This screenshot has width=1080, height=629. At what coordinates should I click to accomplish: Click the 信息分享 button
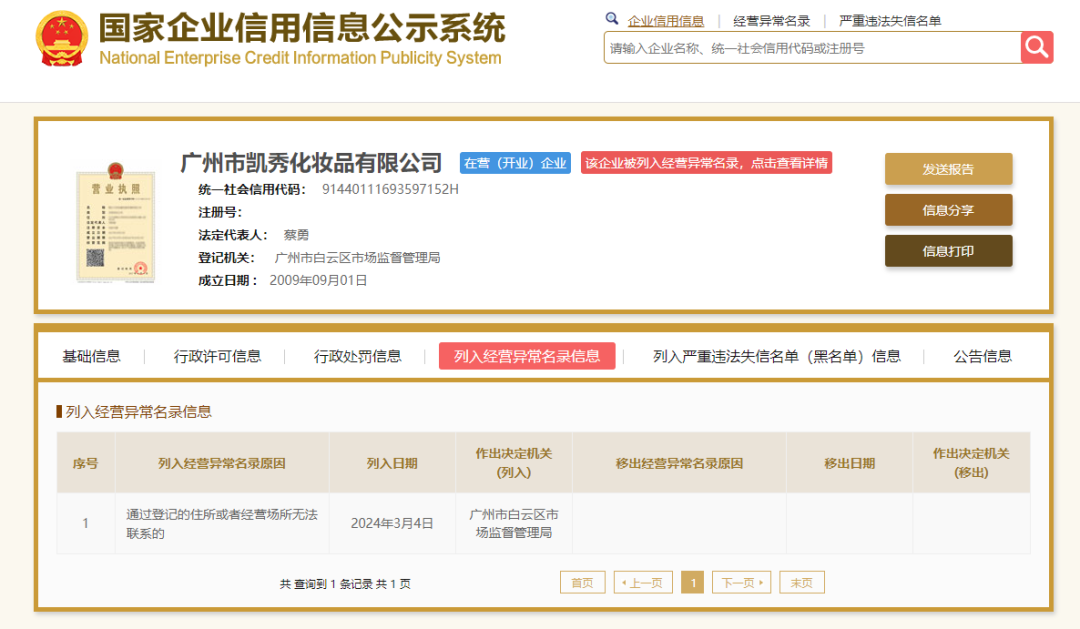coord(948,210)
